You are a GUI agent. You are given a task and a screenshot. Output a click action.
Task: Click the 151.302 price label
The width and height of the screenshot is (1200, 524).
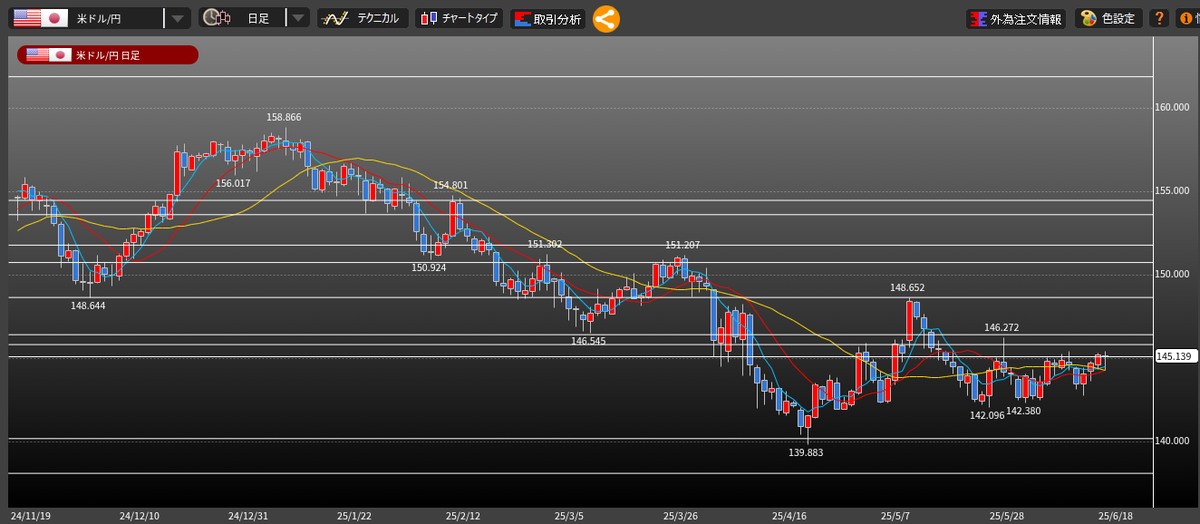(545, 244)
